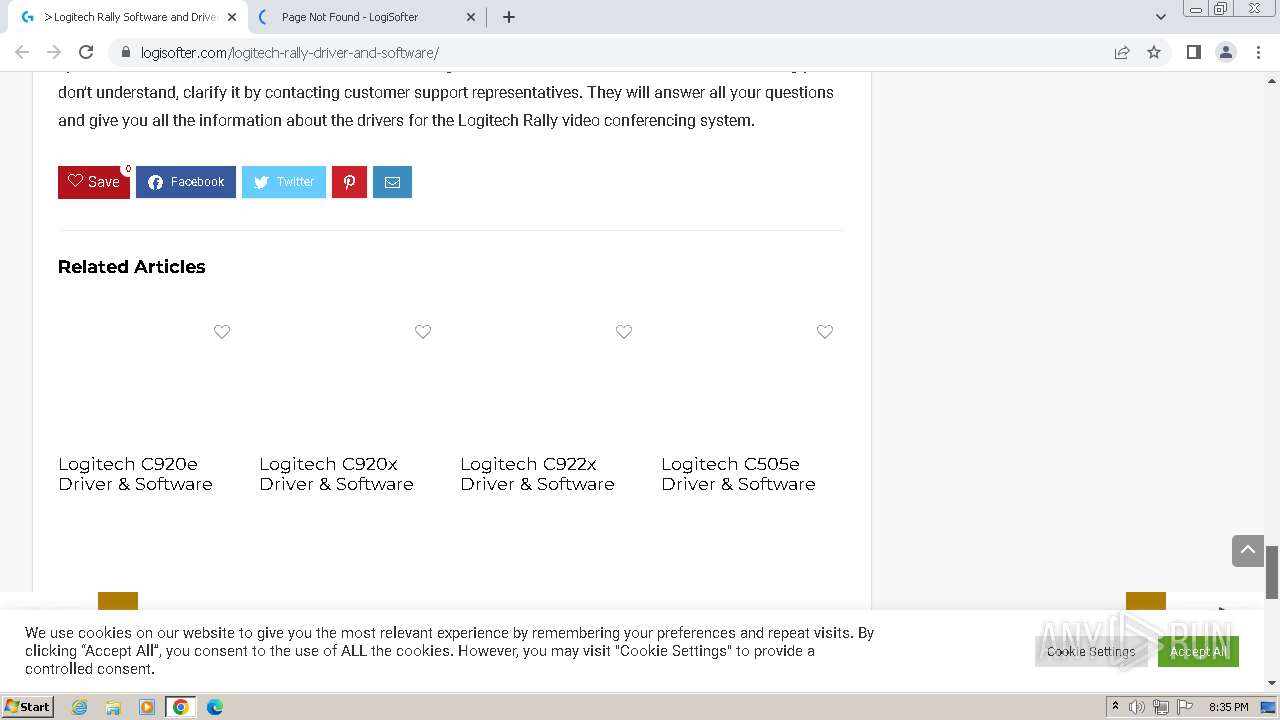Open network tray icon
The height and width of the screenshot is (720, 1280).
[x=1161, y=707]
